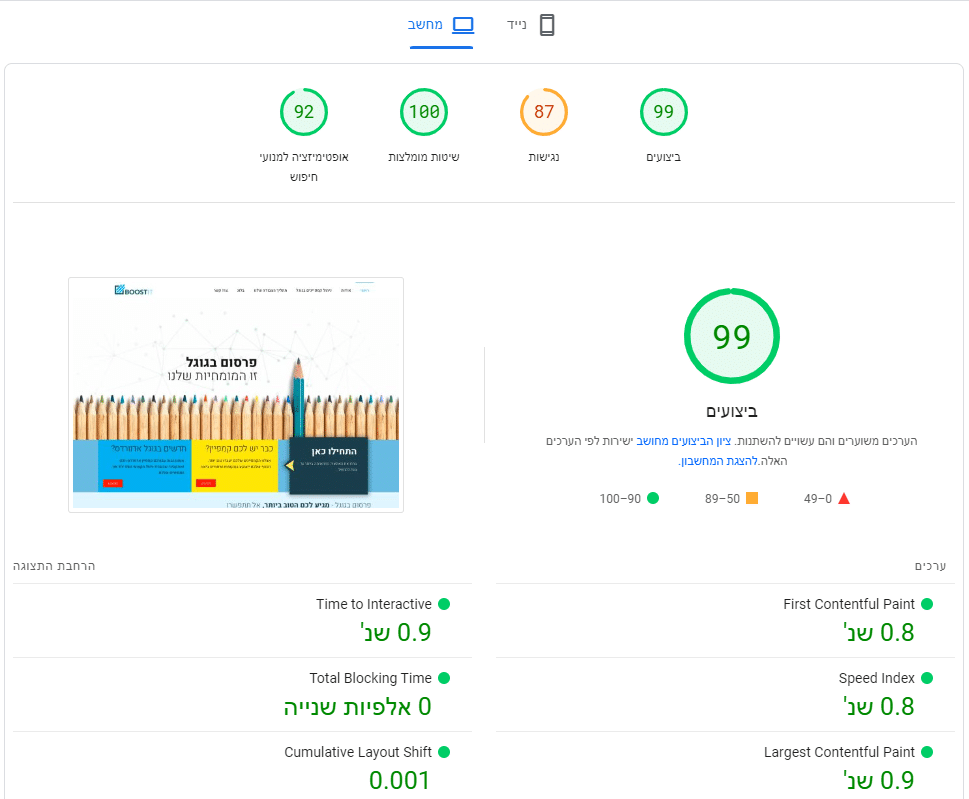This screenshot has width=969, height=799.
Task: Click the green dot beside Largest Contentful Paint
Action: pos(927,752)
